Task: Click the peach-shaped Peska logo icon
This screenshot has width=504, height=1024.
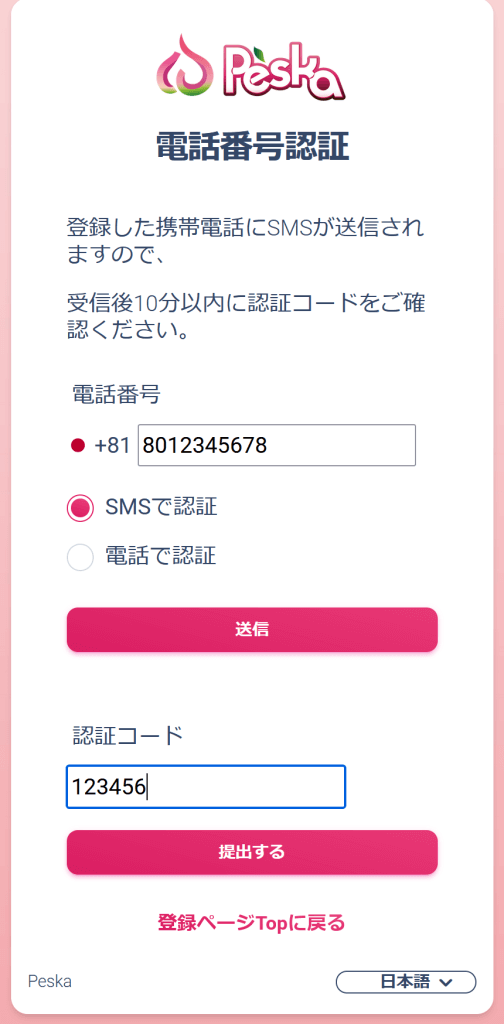Action: click(x=185, y=65)
